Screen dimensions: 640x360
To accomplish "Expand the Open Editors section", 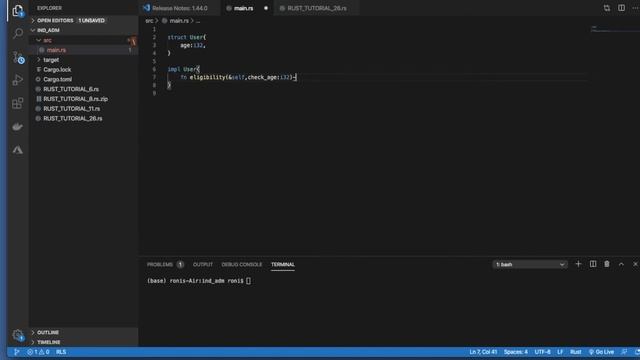I will [x=83, y=20].
